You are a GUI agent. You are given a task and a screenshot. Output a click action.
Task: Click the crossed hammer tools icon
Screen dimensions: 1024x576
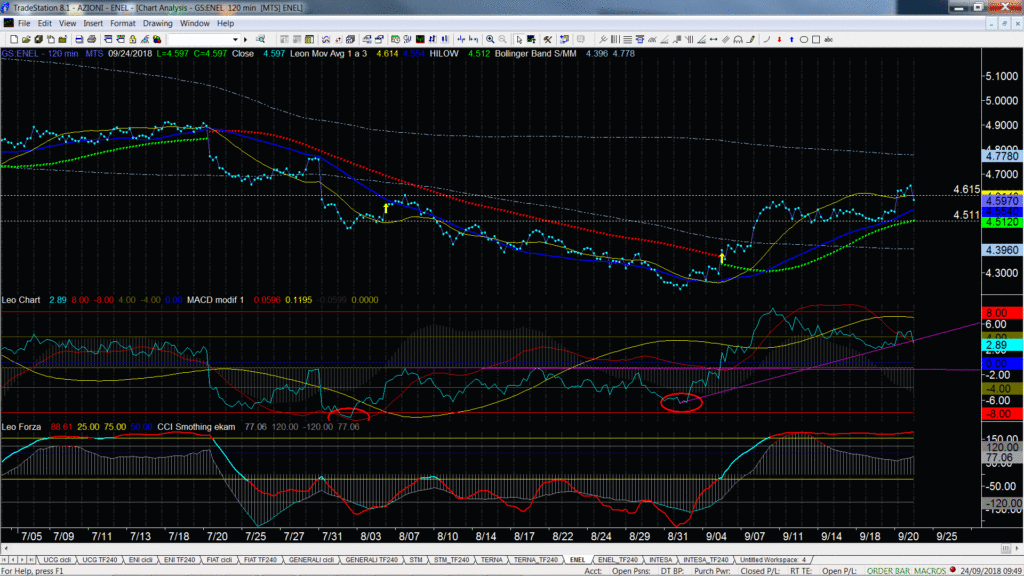(x=547, y=39)
